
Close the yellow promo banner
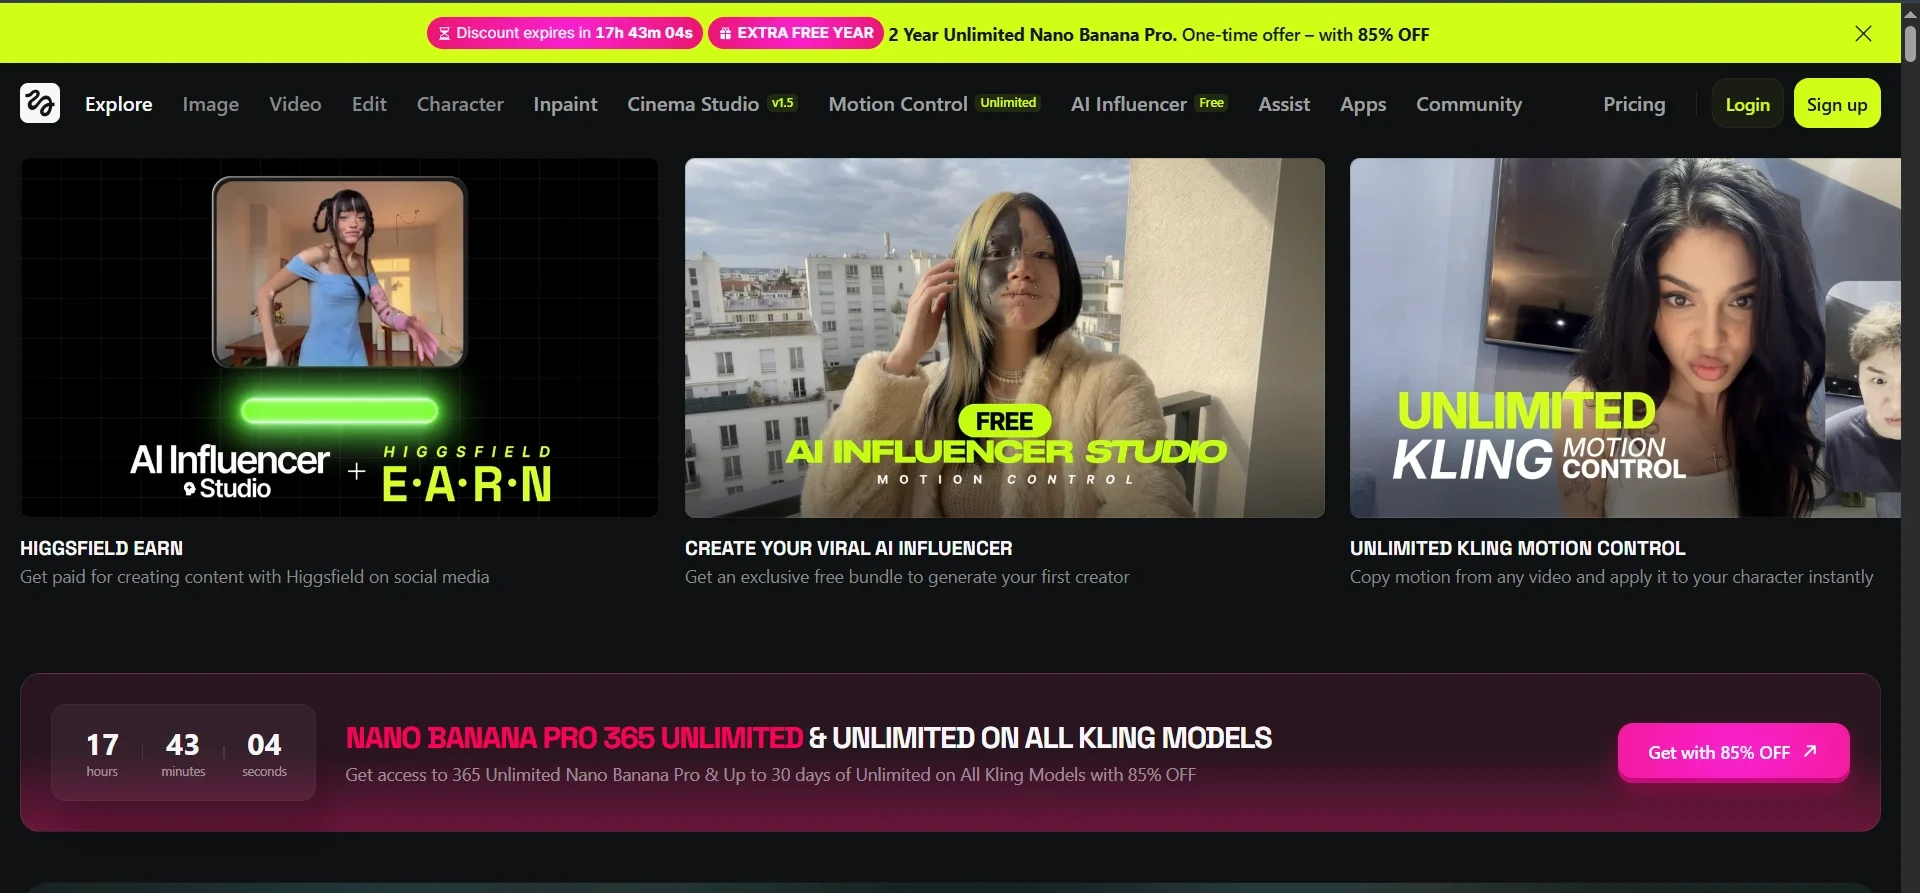[x=1863, y=34]
